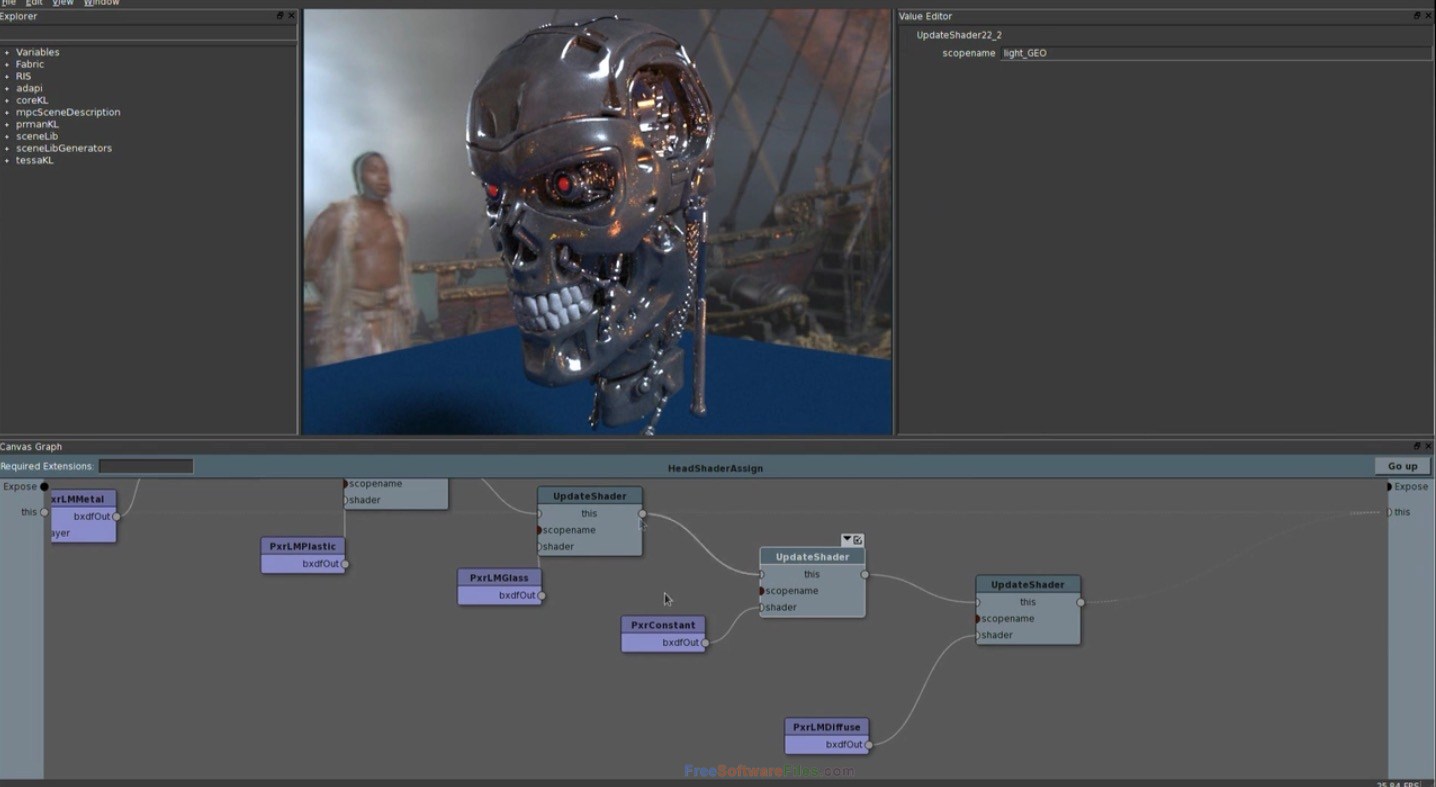Open the View menu
The width and height of the screenshot is (1436, 787).
click(63, 3)
